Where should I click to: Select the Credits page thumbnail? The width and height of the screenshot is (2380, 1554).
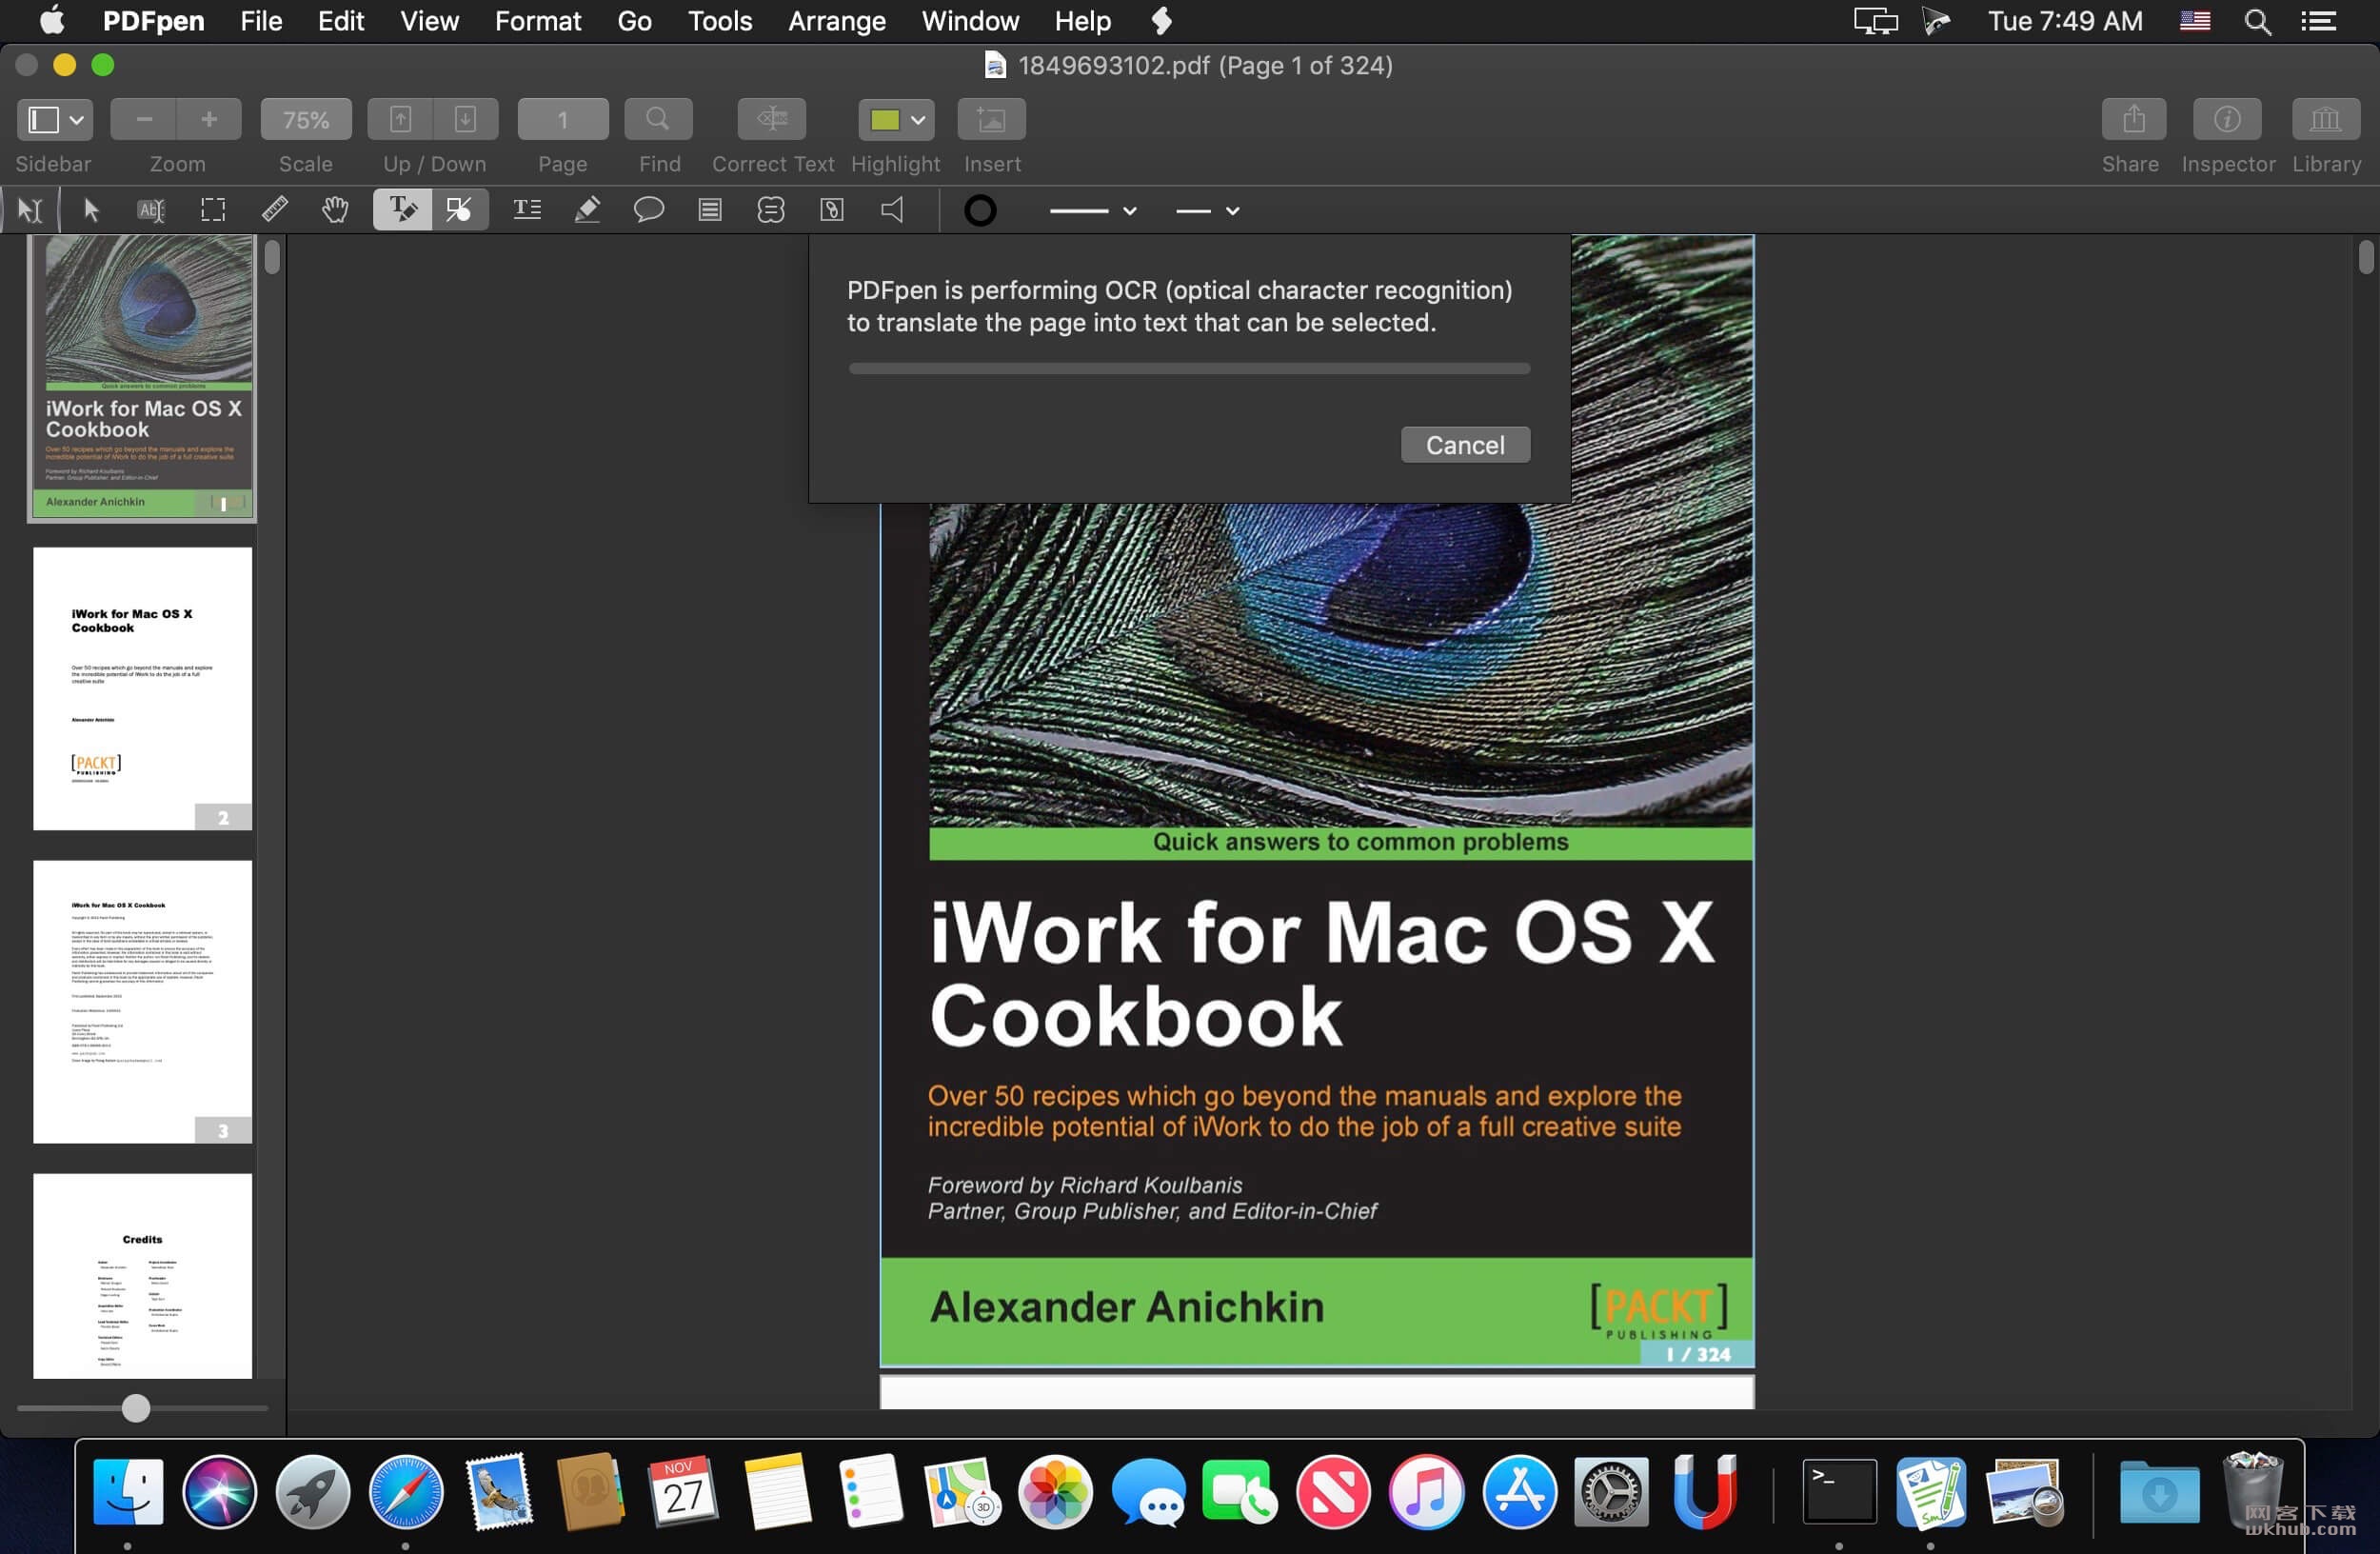pos(142,1276)
